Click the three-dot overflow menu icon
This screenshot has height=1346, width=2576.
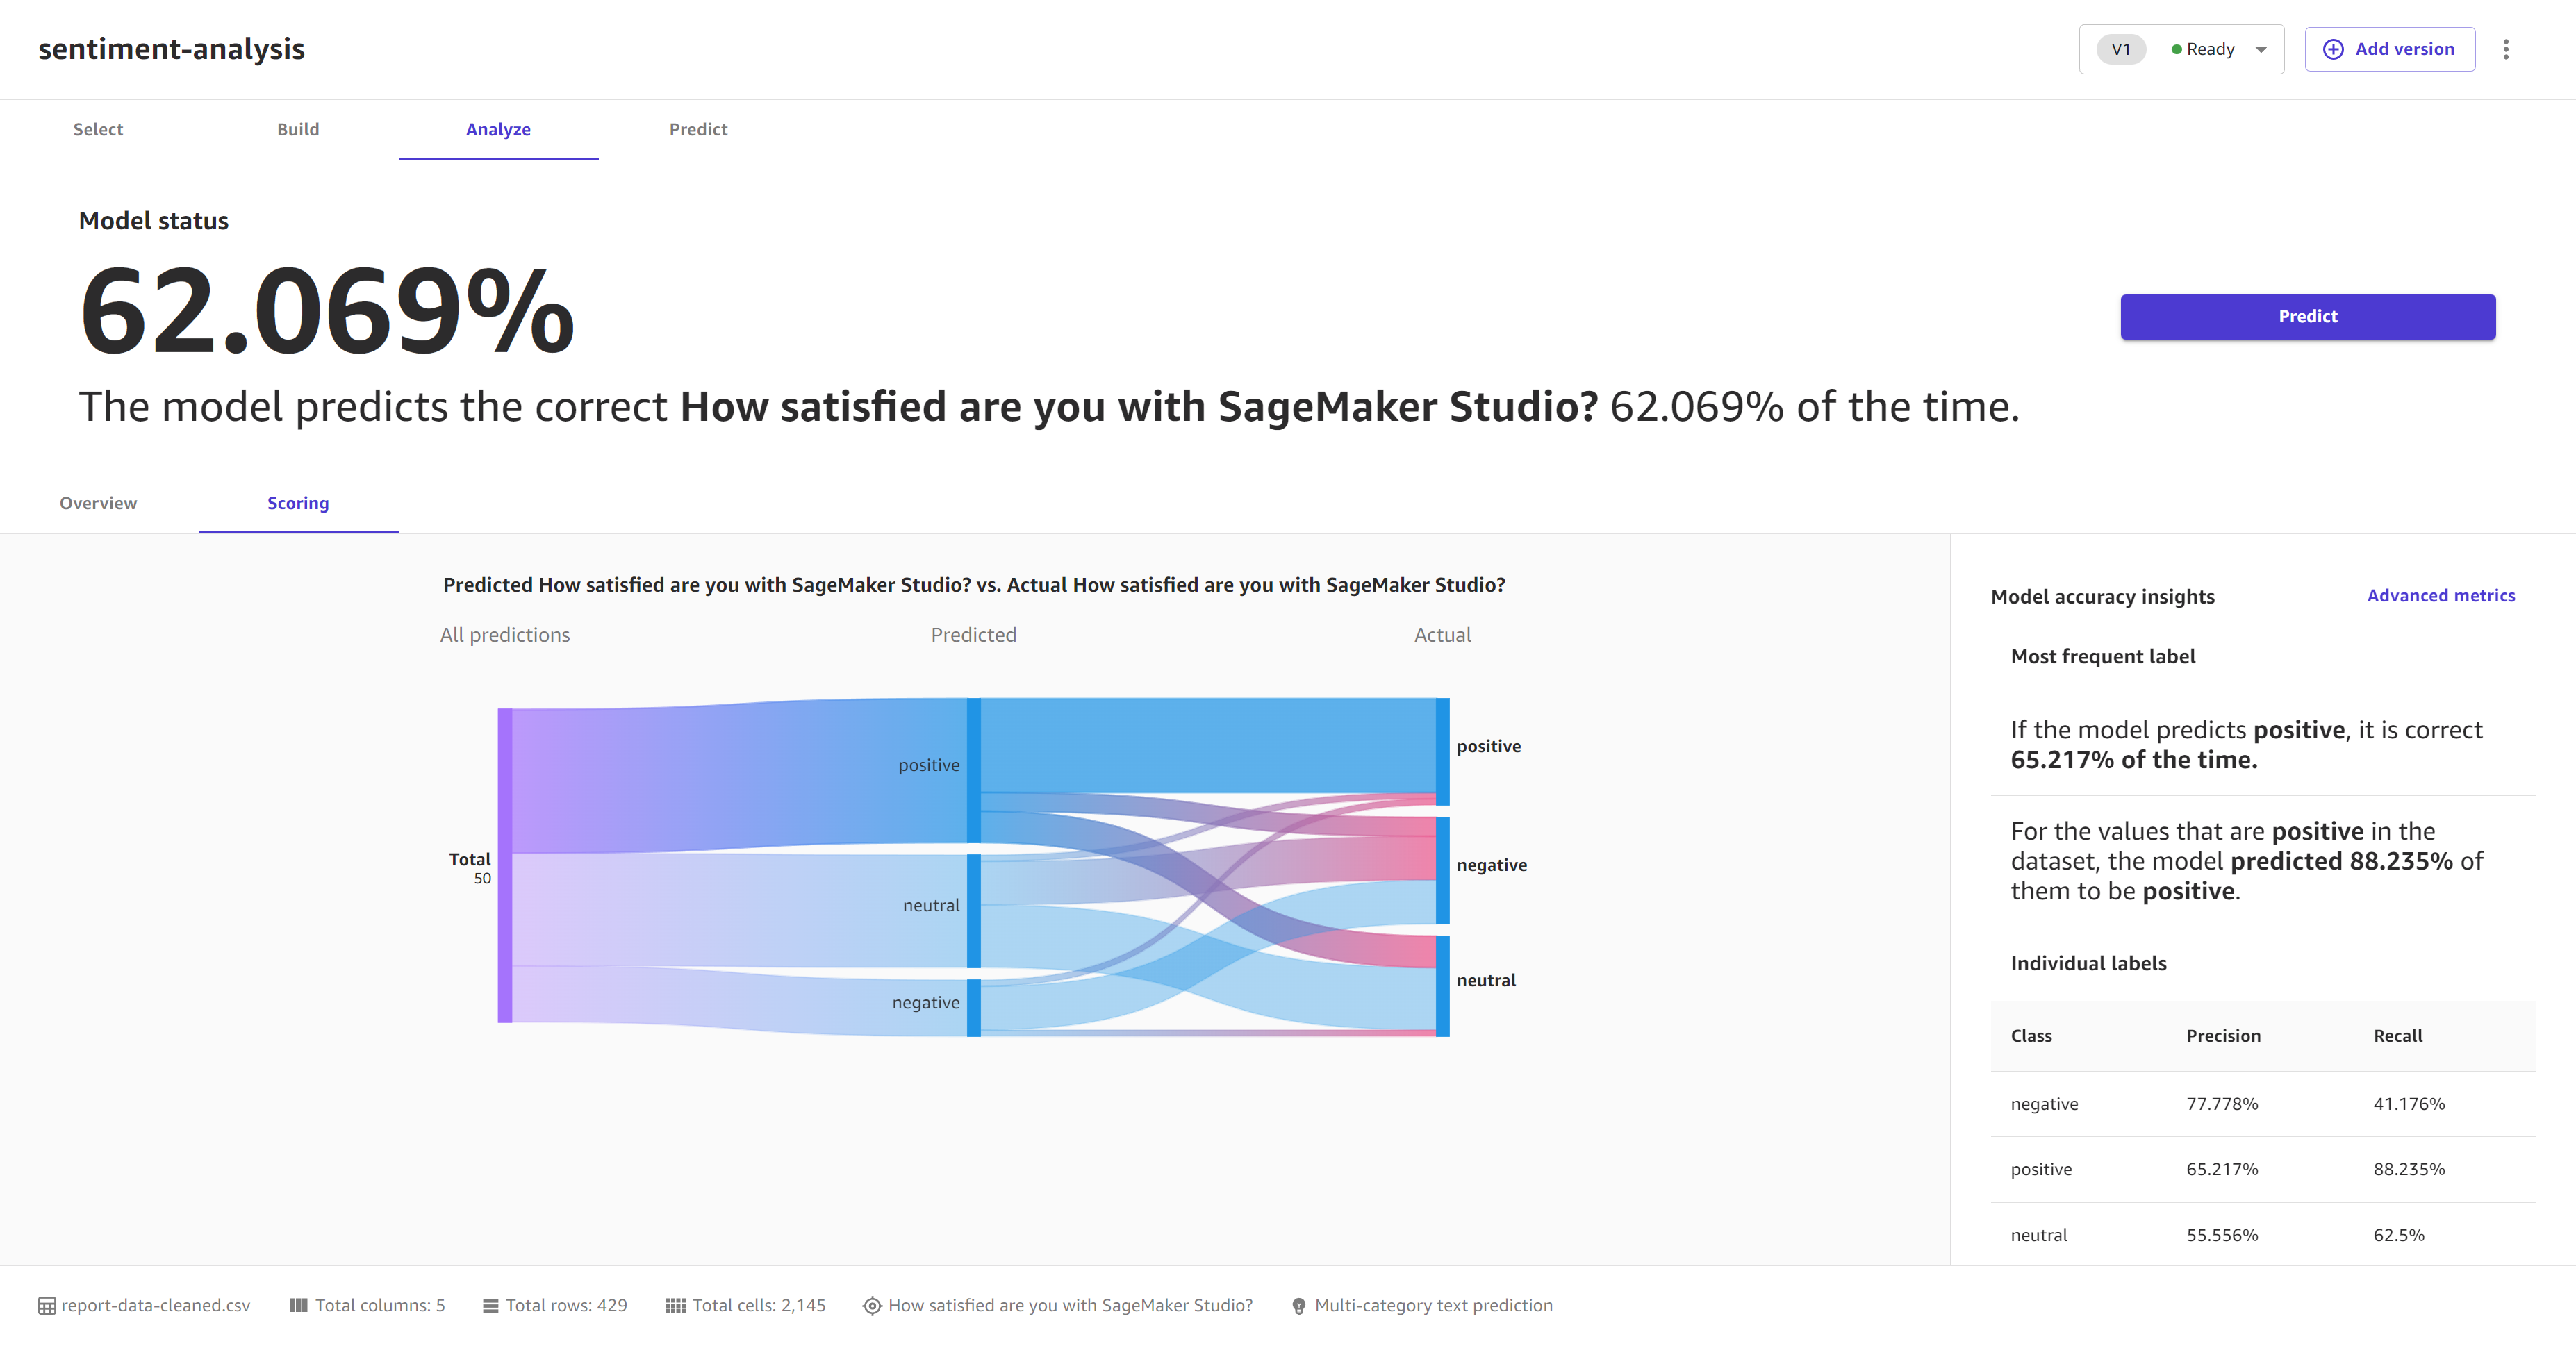coord(2504,48)
